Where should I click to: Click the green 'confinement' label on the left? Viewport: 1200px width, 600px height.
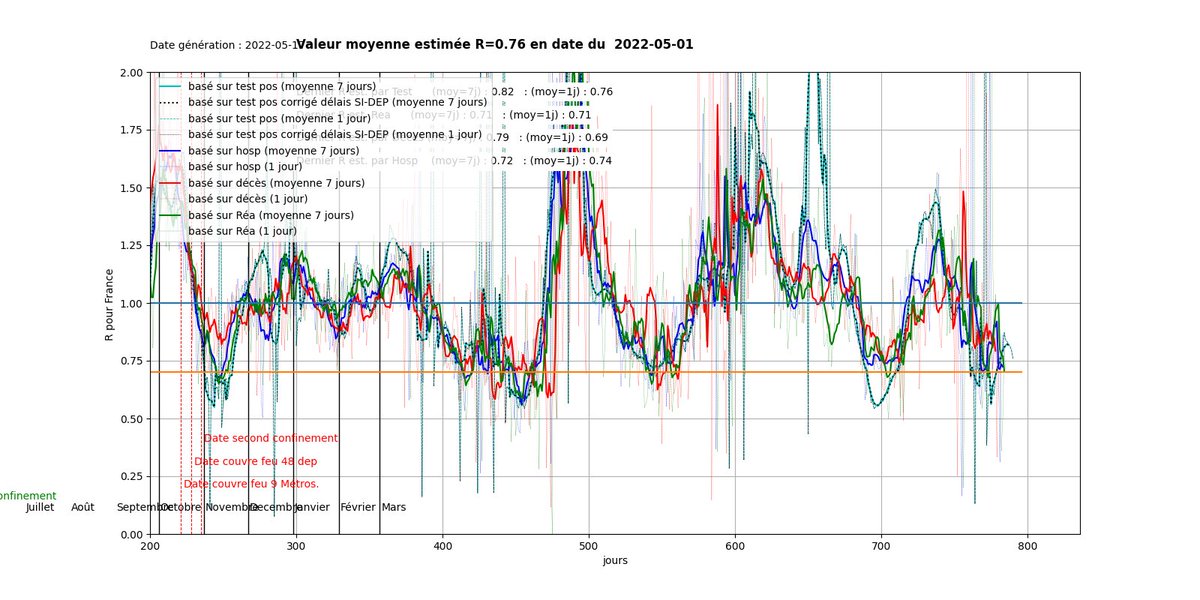tap(28, 495)
